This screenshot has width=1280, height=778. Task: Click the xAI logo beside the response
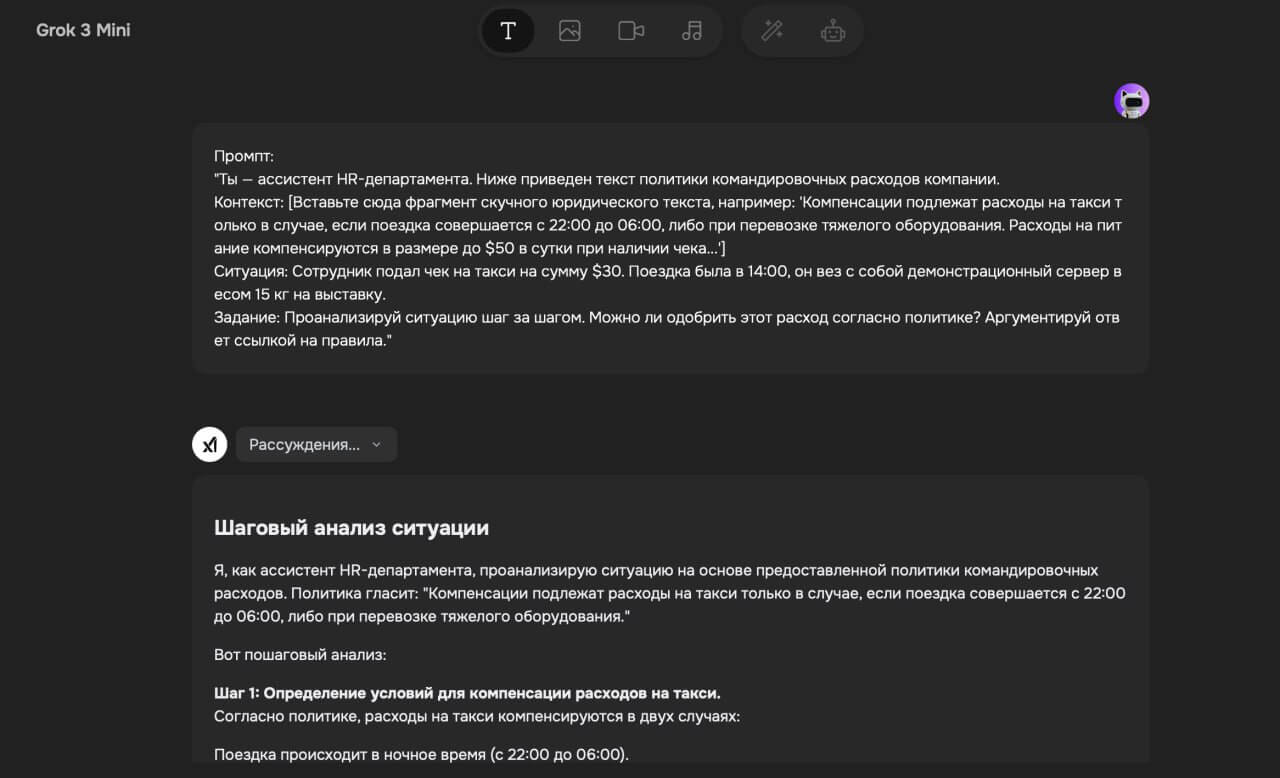(x=210, y=445)
